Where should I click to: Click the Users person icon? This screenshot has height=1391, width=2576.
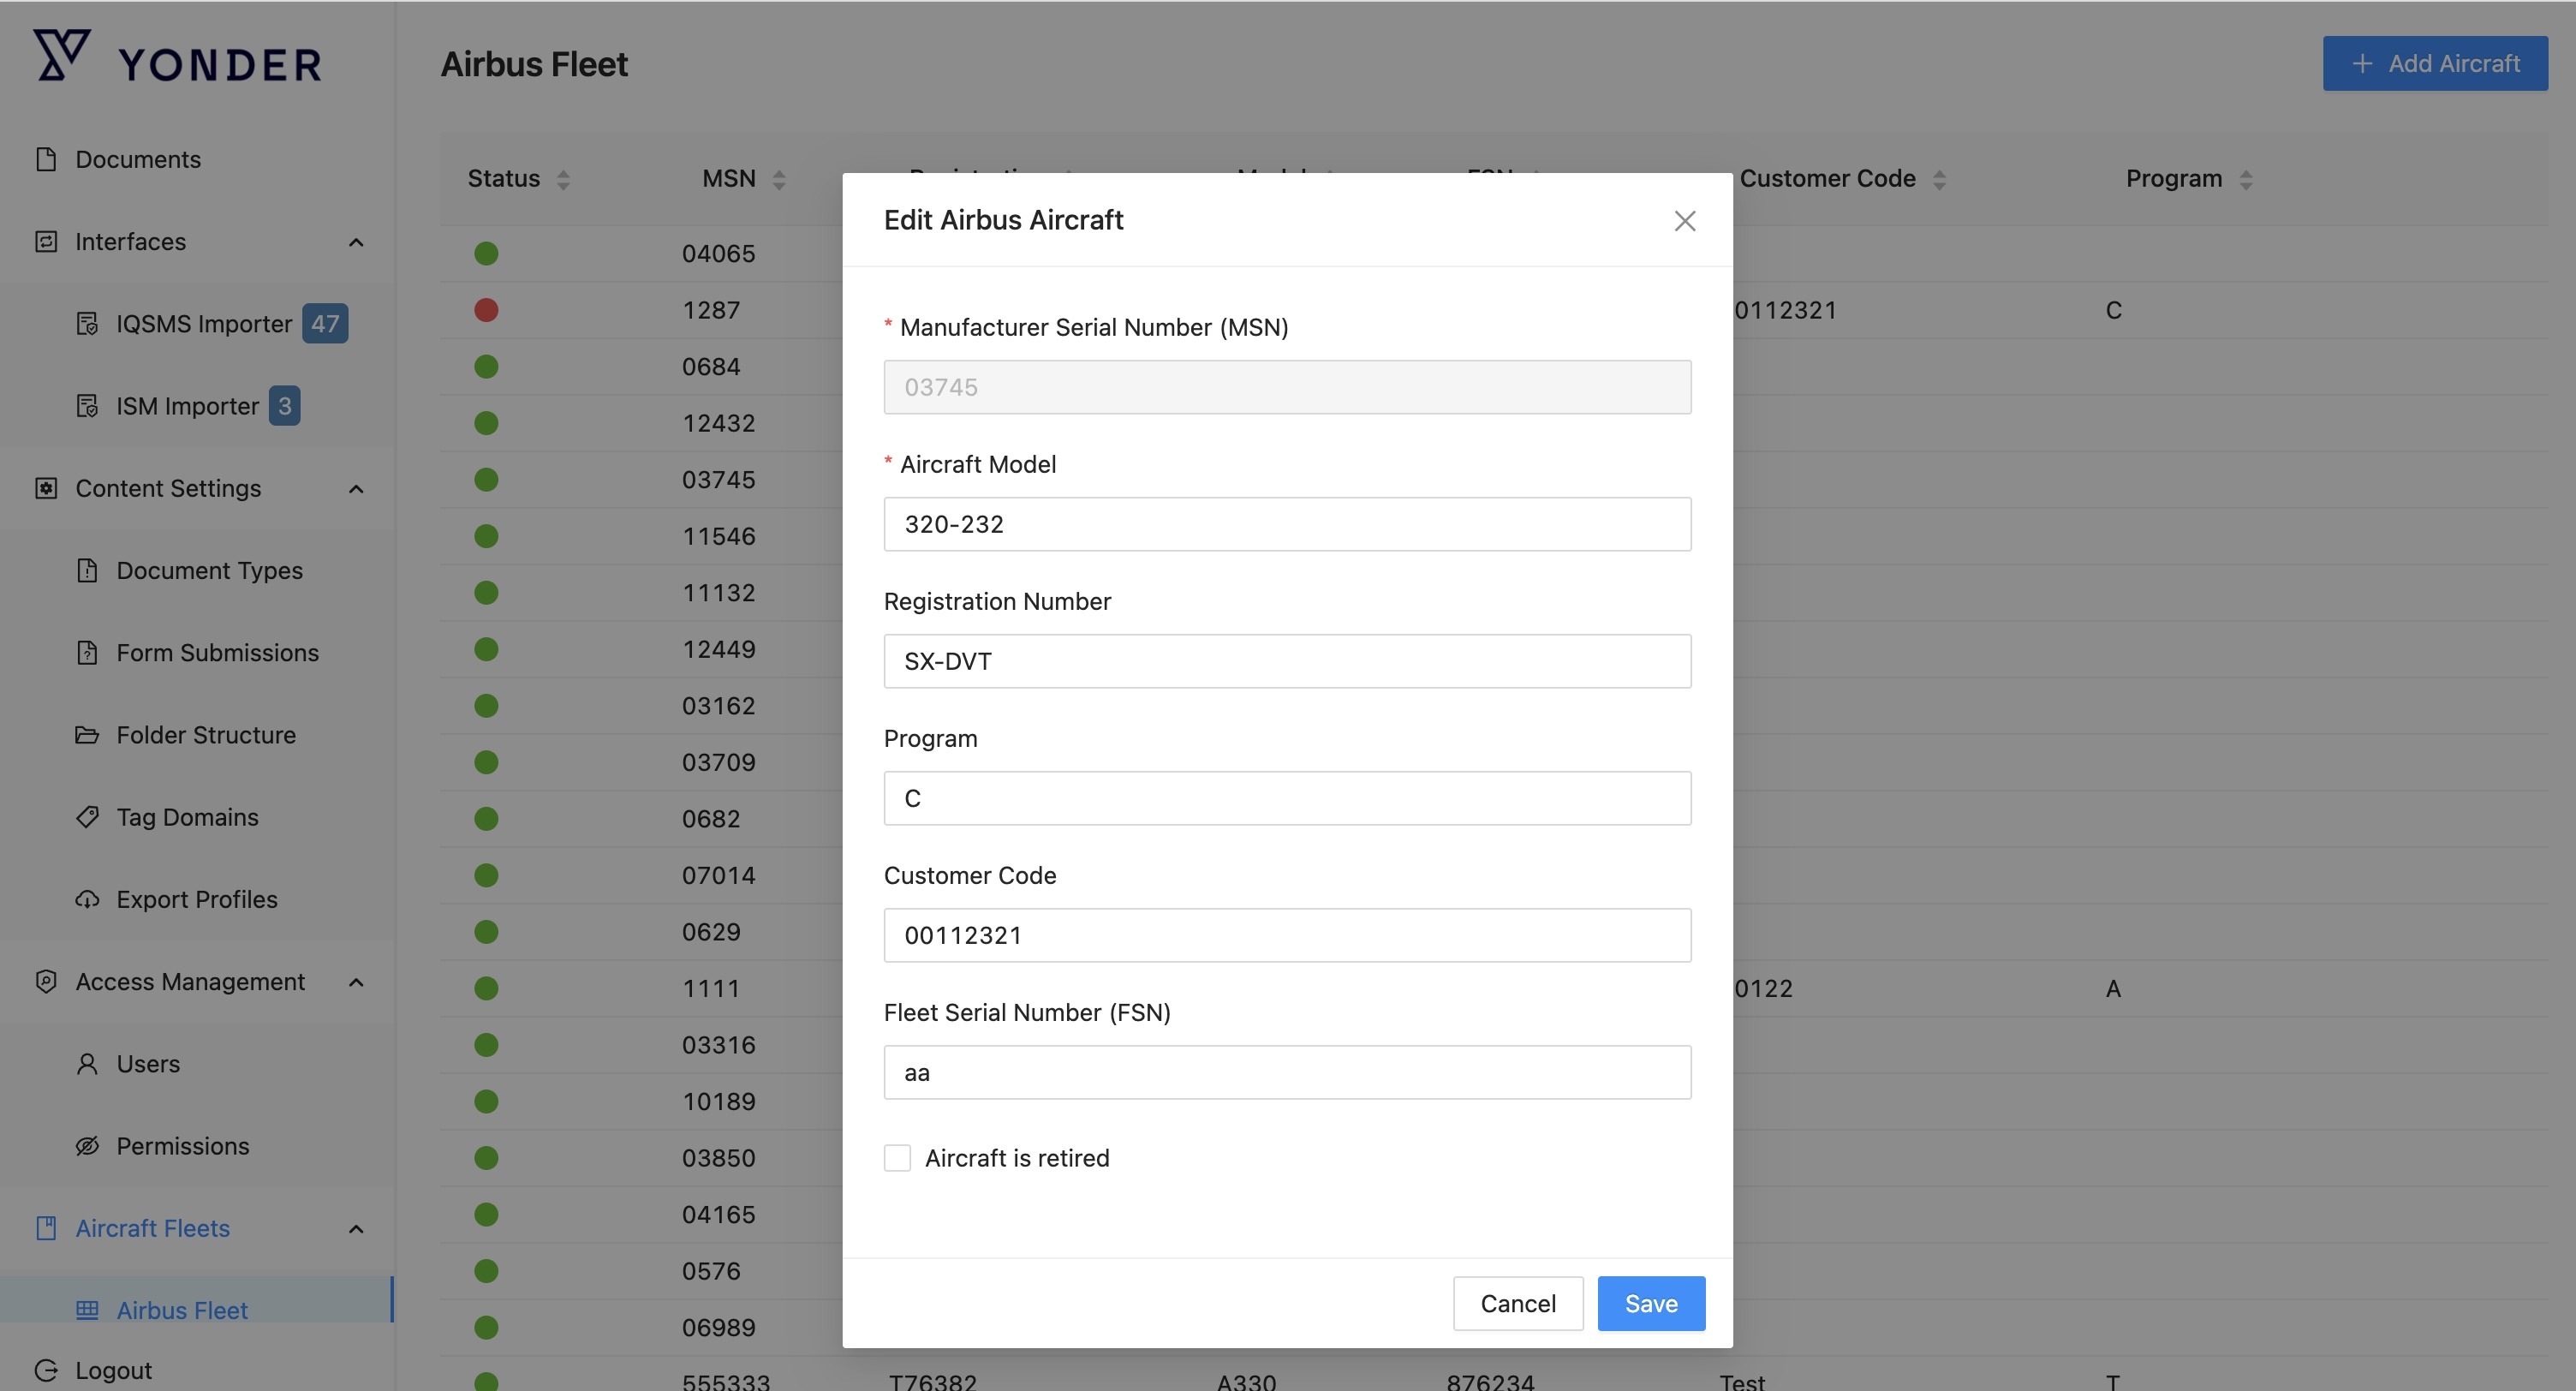87,1064
